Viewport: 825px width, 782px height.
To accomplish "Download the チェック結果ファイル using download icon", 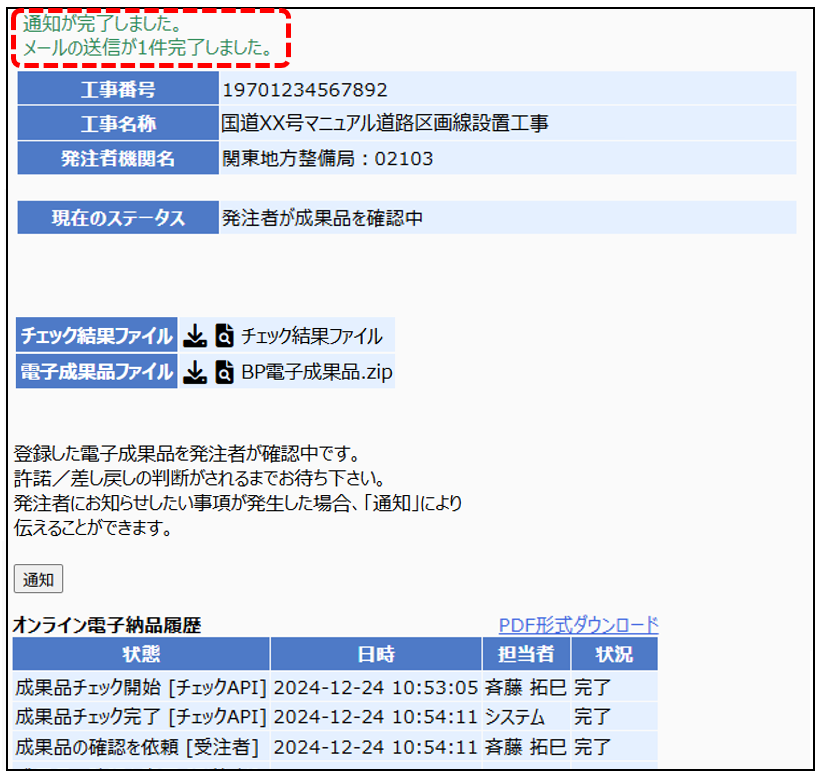I will click(195, 335).
